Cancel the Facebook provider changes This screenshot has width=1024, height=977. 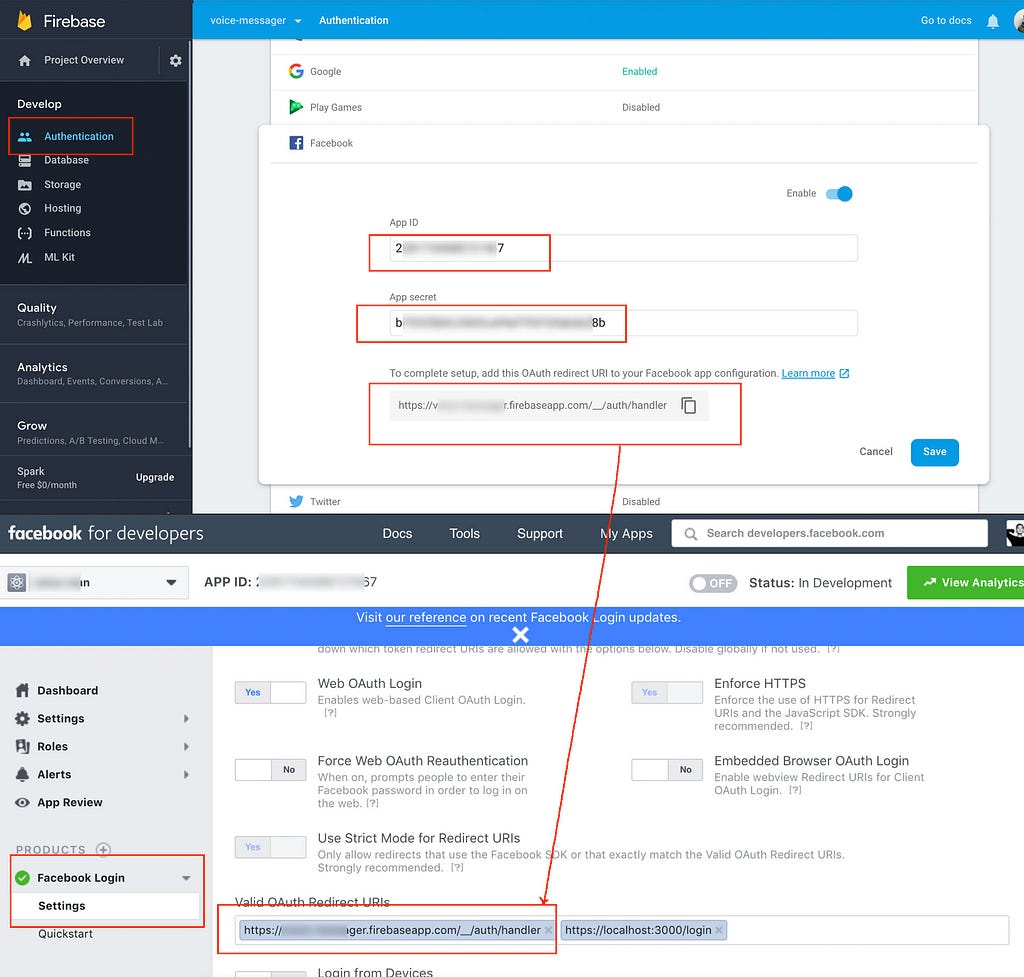(876, 452)
